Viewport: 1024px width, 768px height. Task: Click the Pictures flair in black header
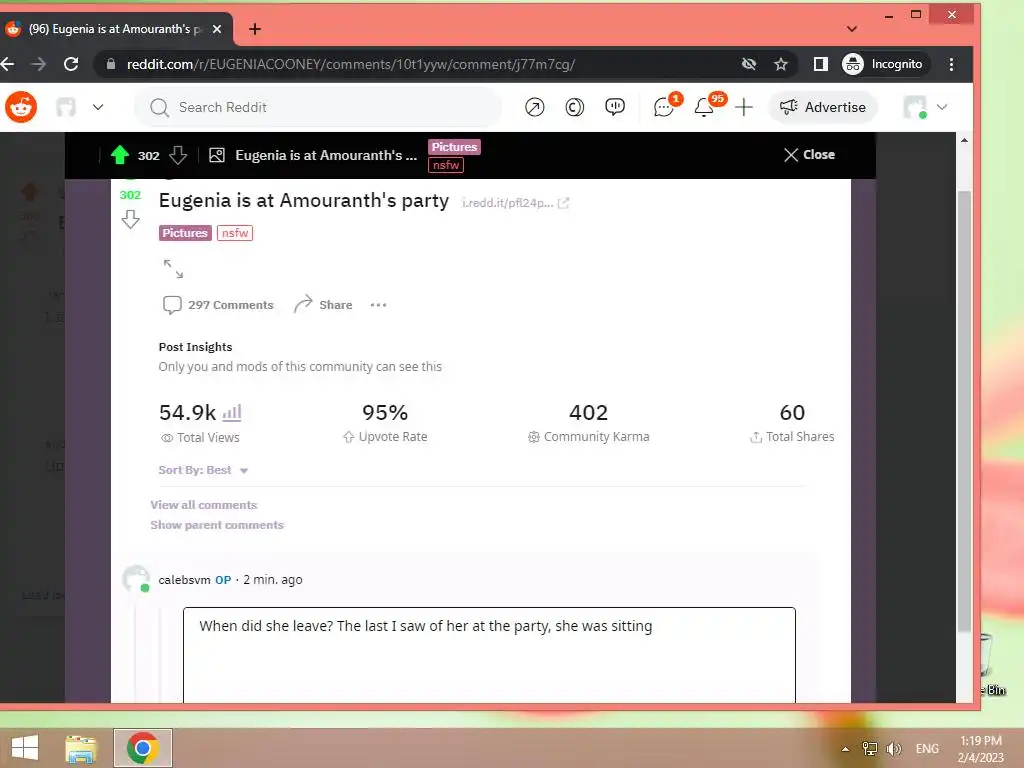[x=454, y=147]
